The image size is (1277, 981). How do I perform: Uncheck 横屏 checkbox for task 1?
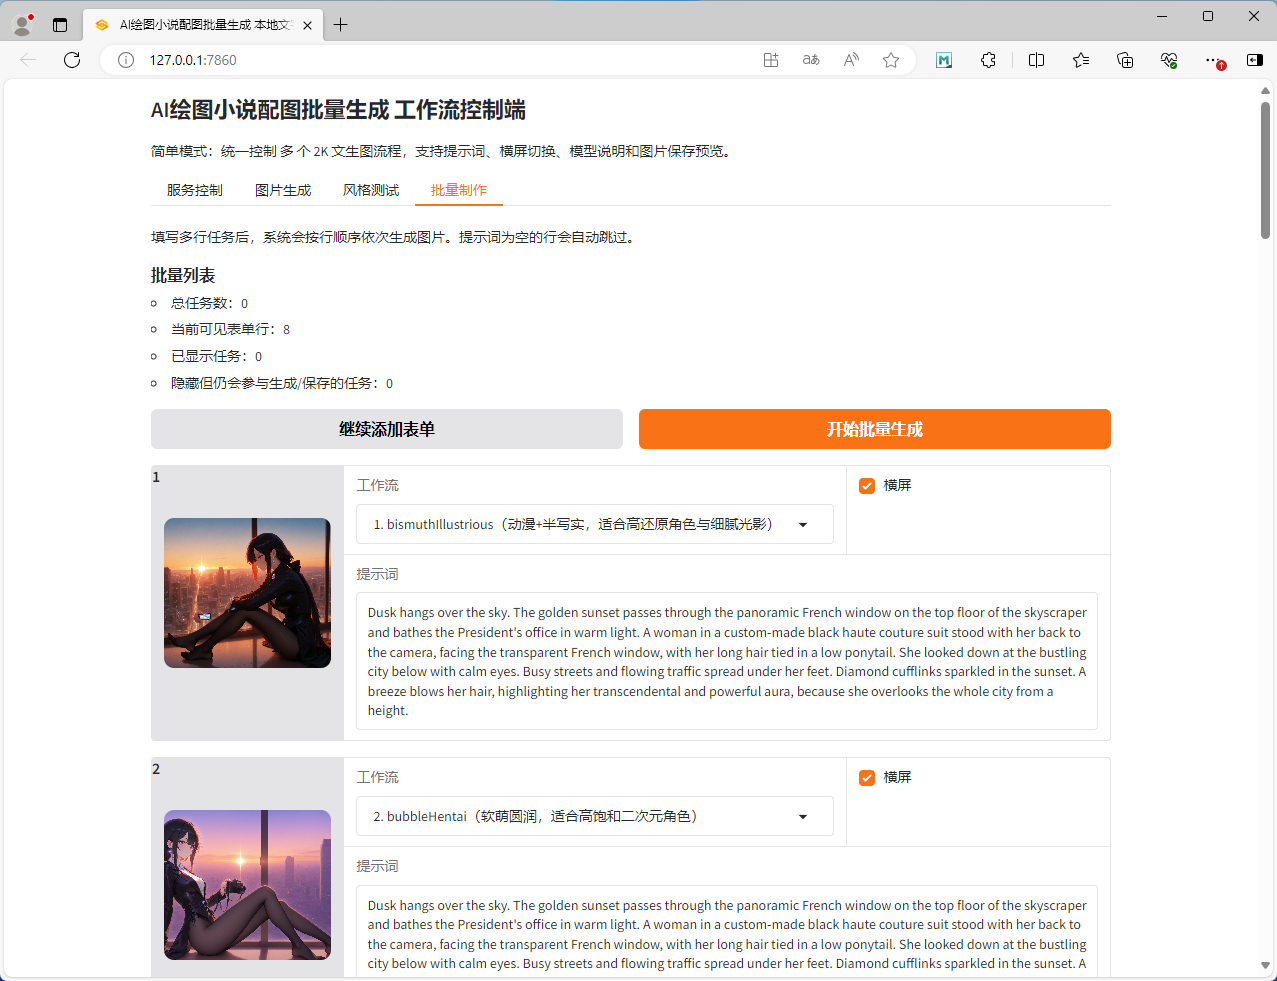pos(867,486)
